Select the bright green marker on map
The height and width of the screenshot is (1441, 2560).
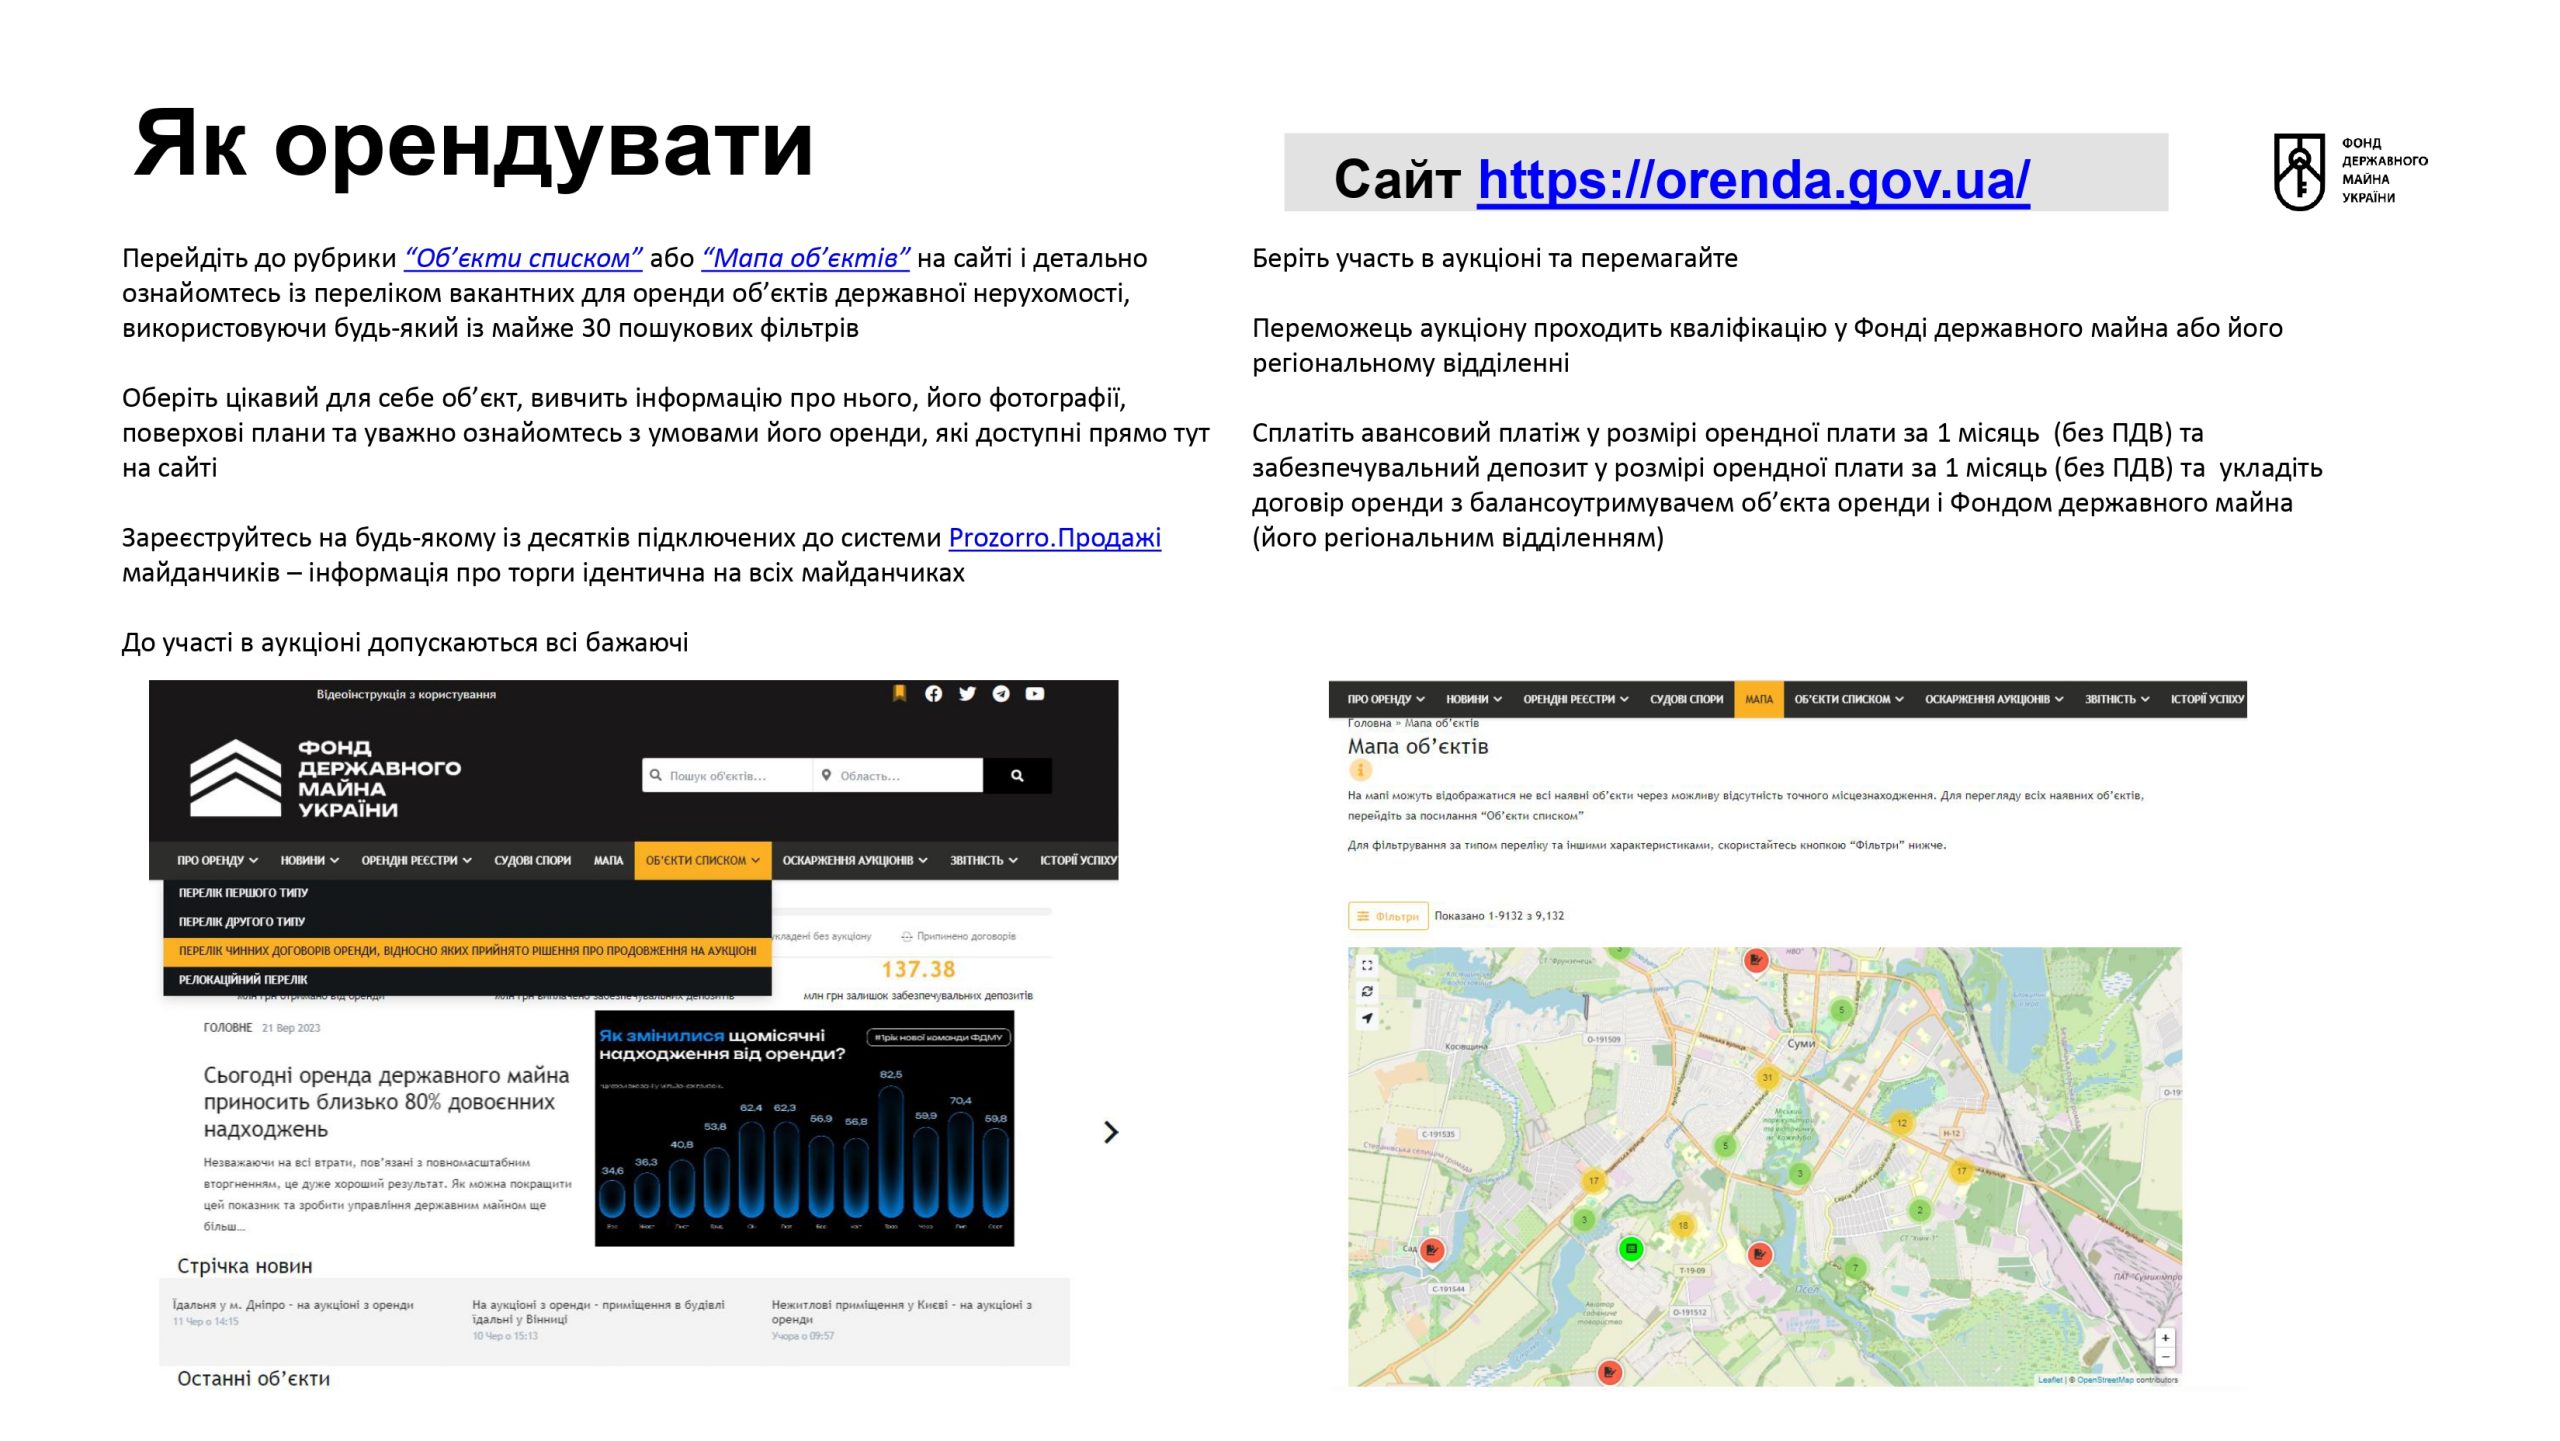pyautogui.click(x=1631, y=1248)
